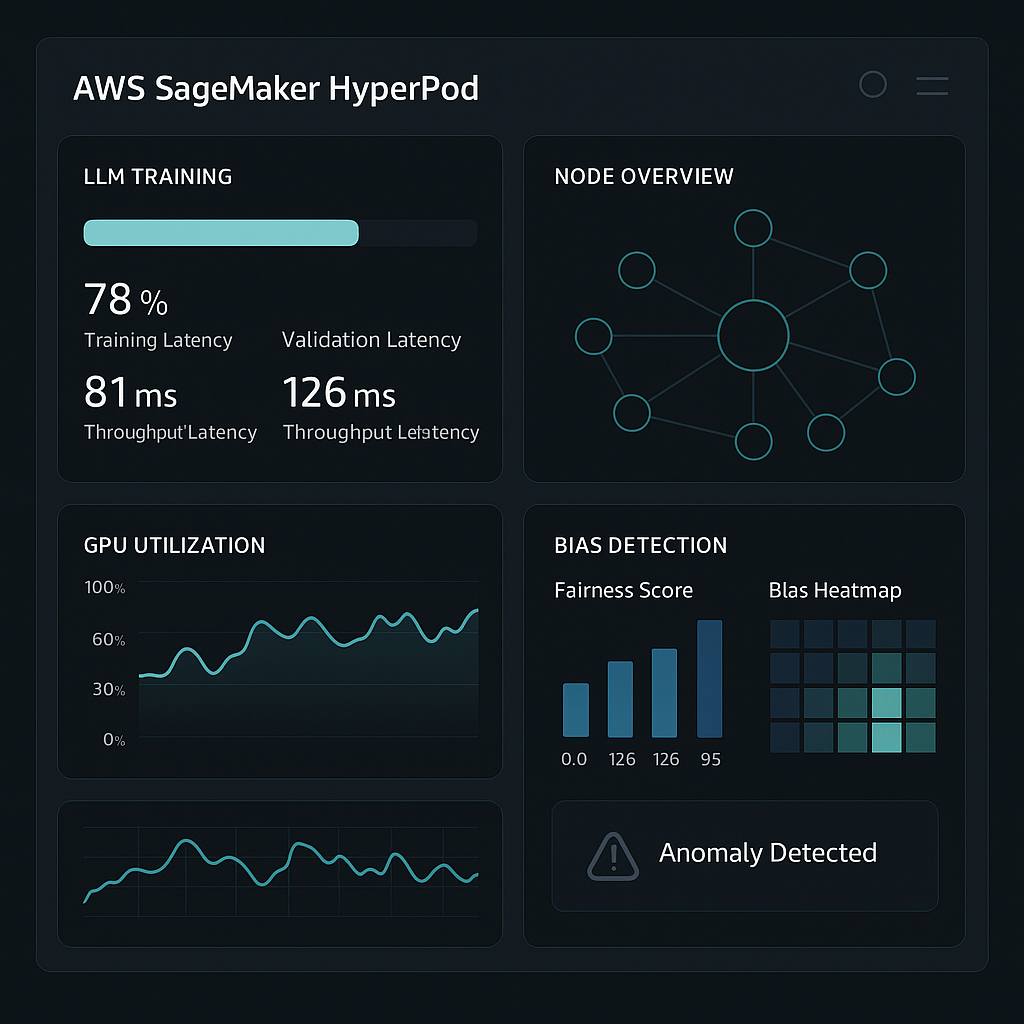This screenshot has width=1024, height=1024.
Task: Click the LLM TRAINING panel heading
Action: [x=158, y=176]
